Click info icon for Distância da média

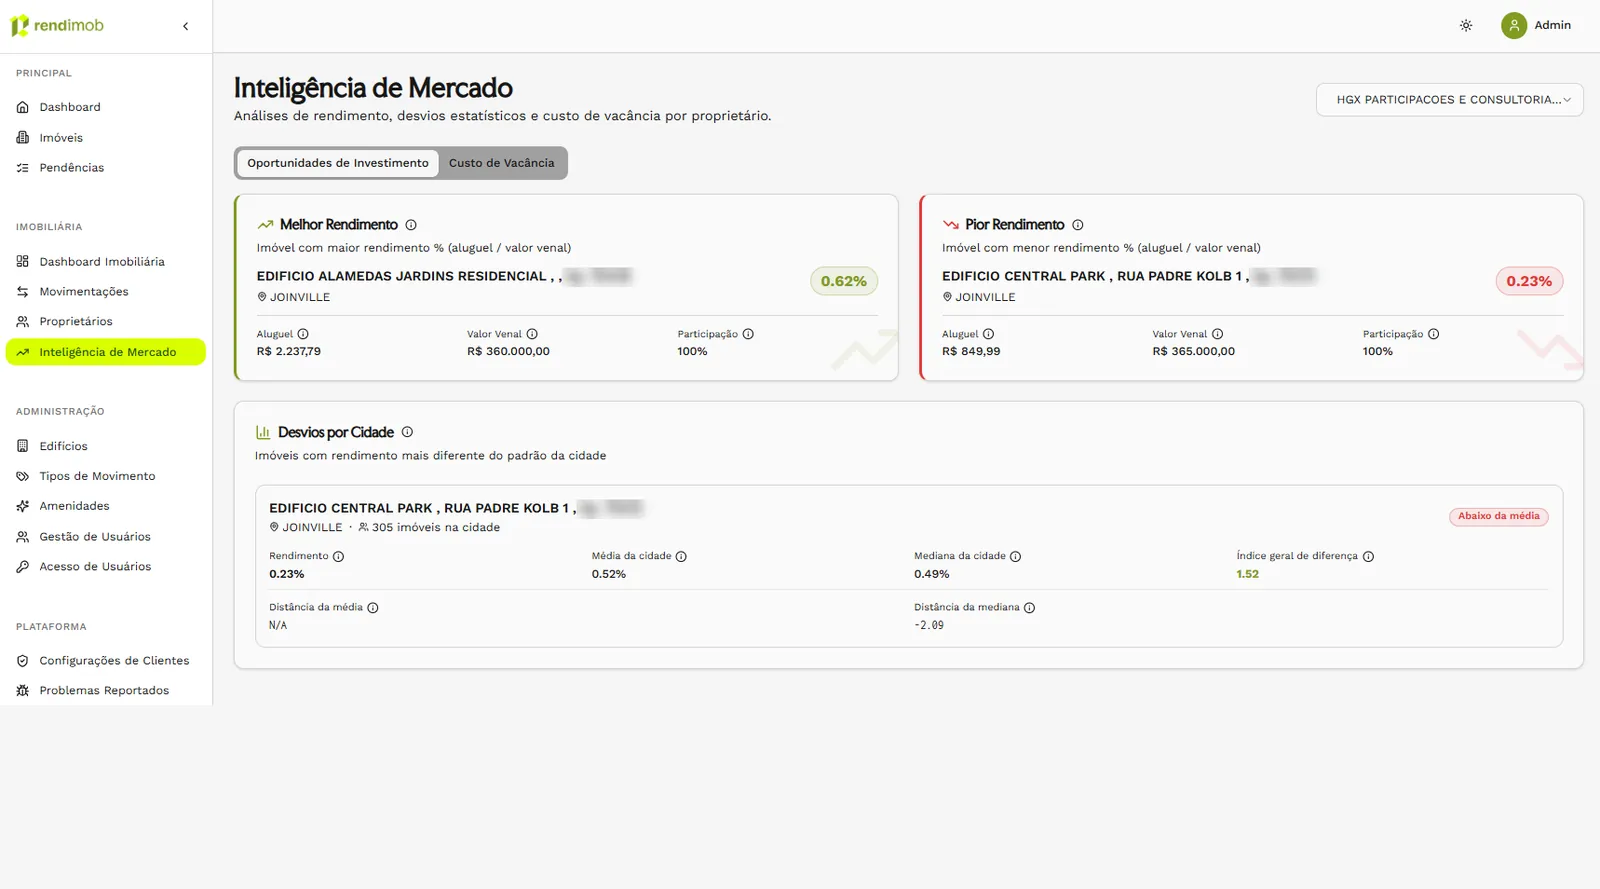(x=372, y=608)
